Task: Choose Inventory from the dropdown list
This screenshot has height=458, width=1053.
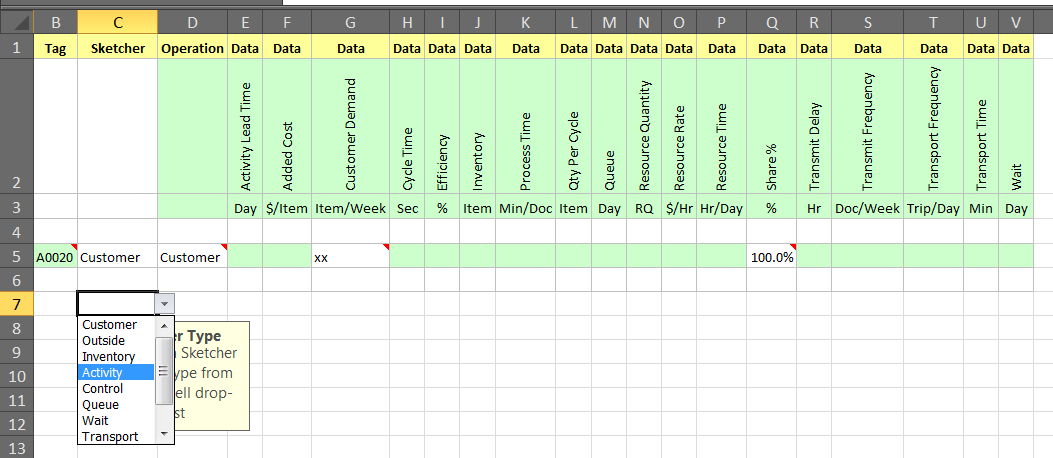Action: point(117,357)
